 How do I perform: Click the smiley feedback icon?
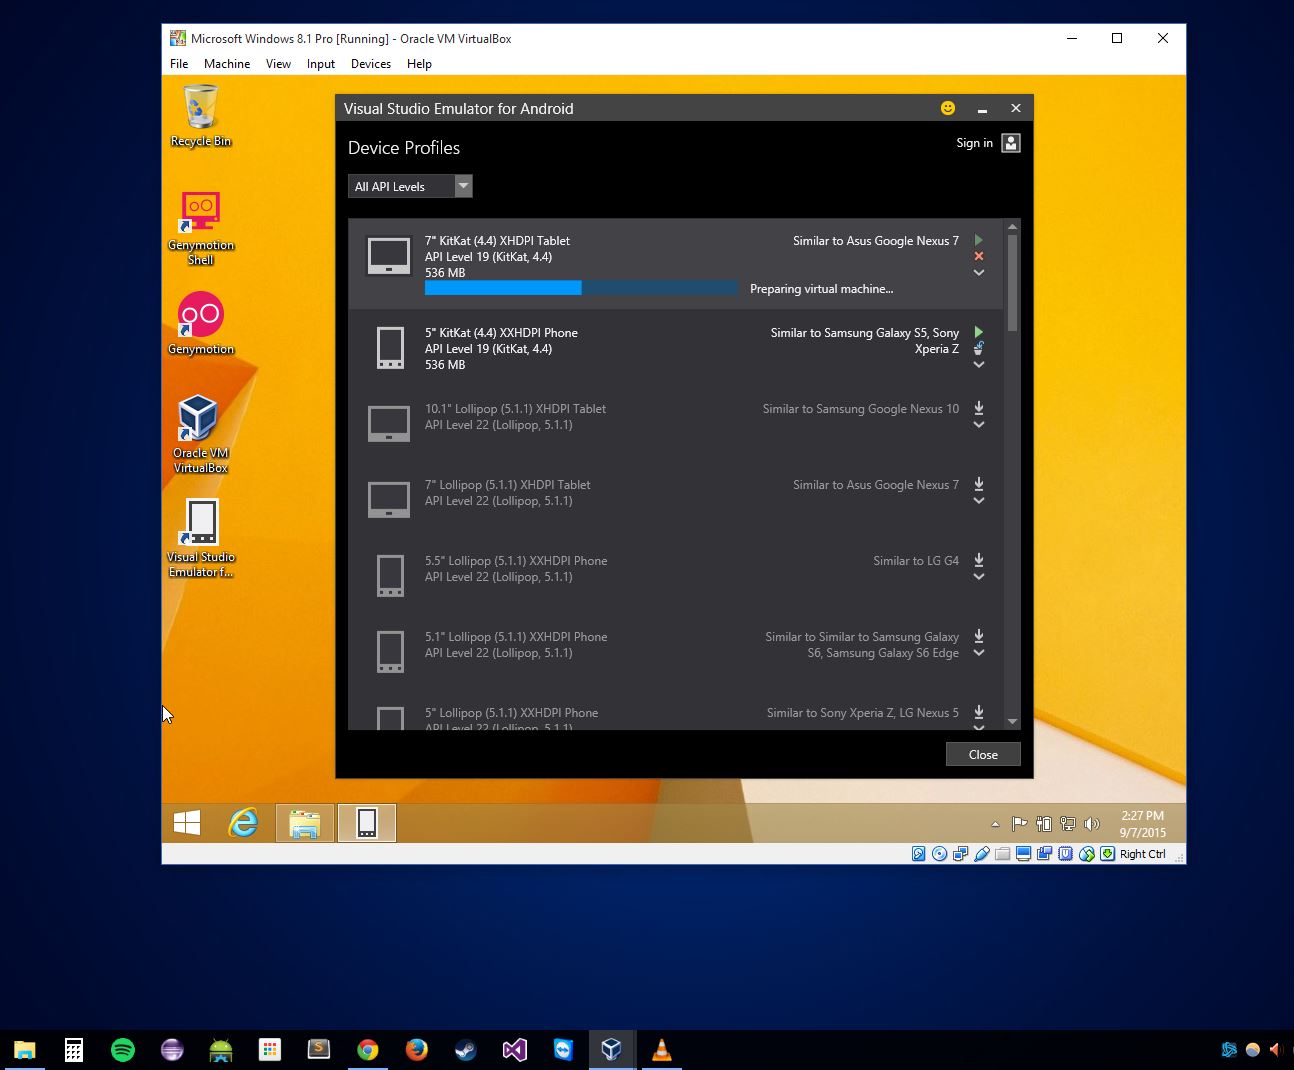coord(948,108)
